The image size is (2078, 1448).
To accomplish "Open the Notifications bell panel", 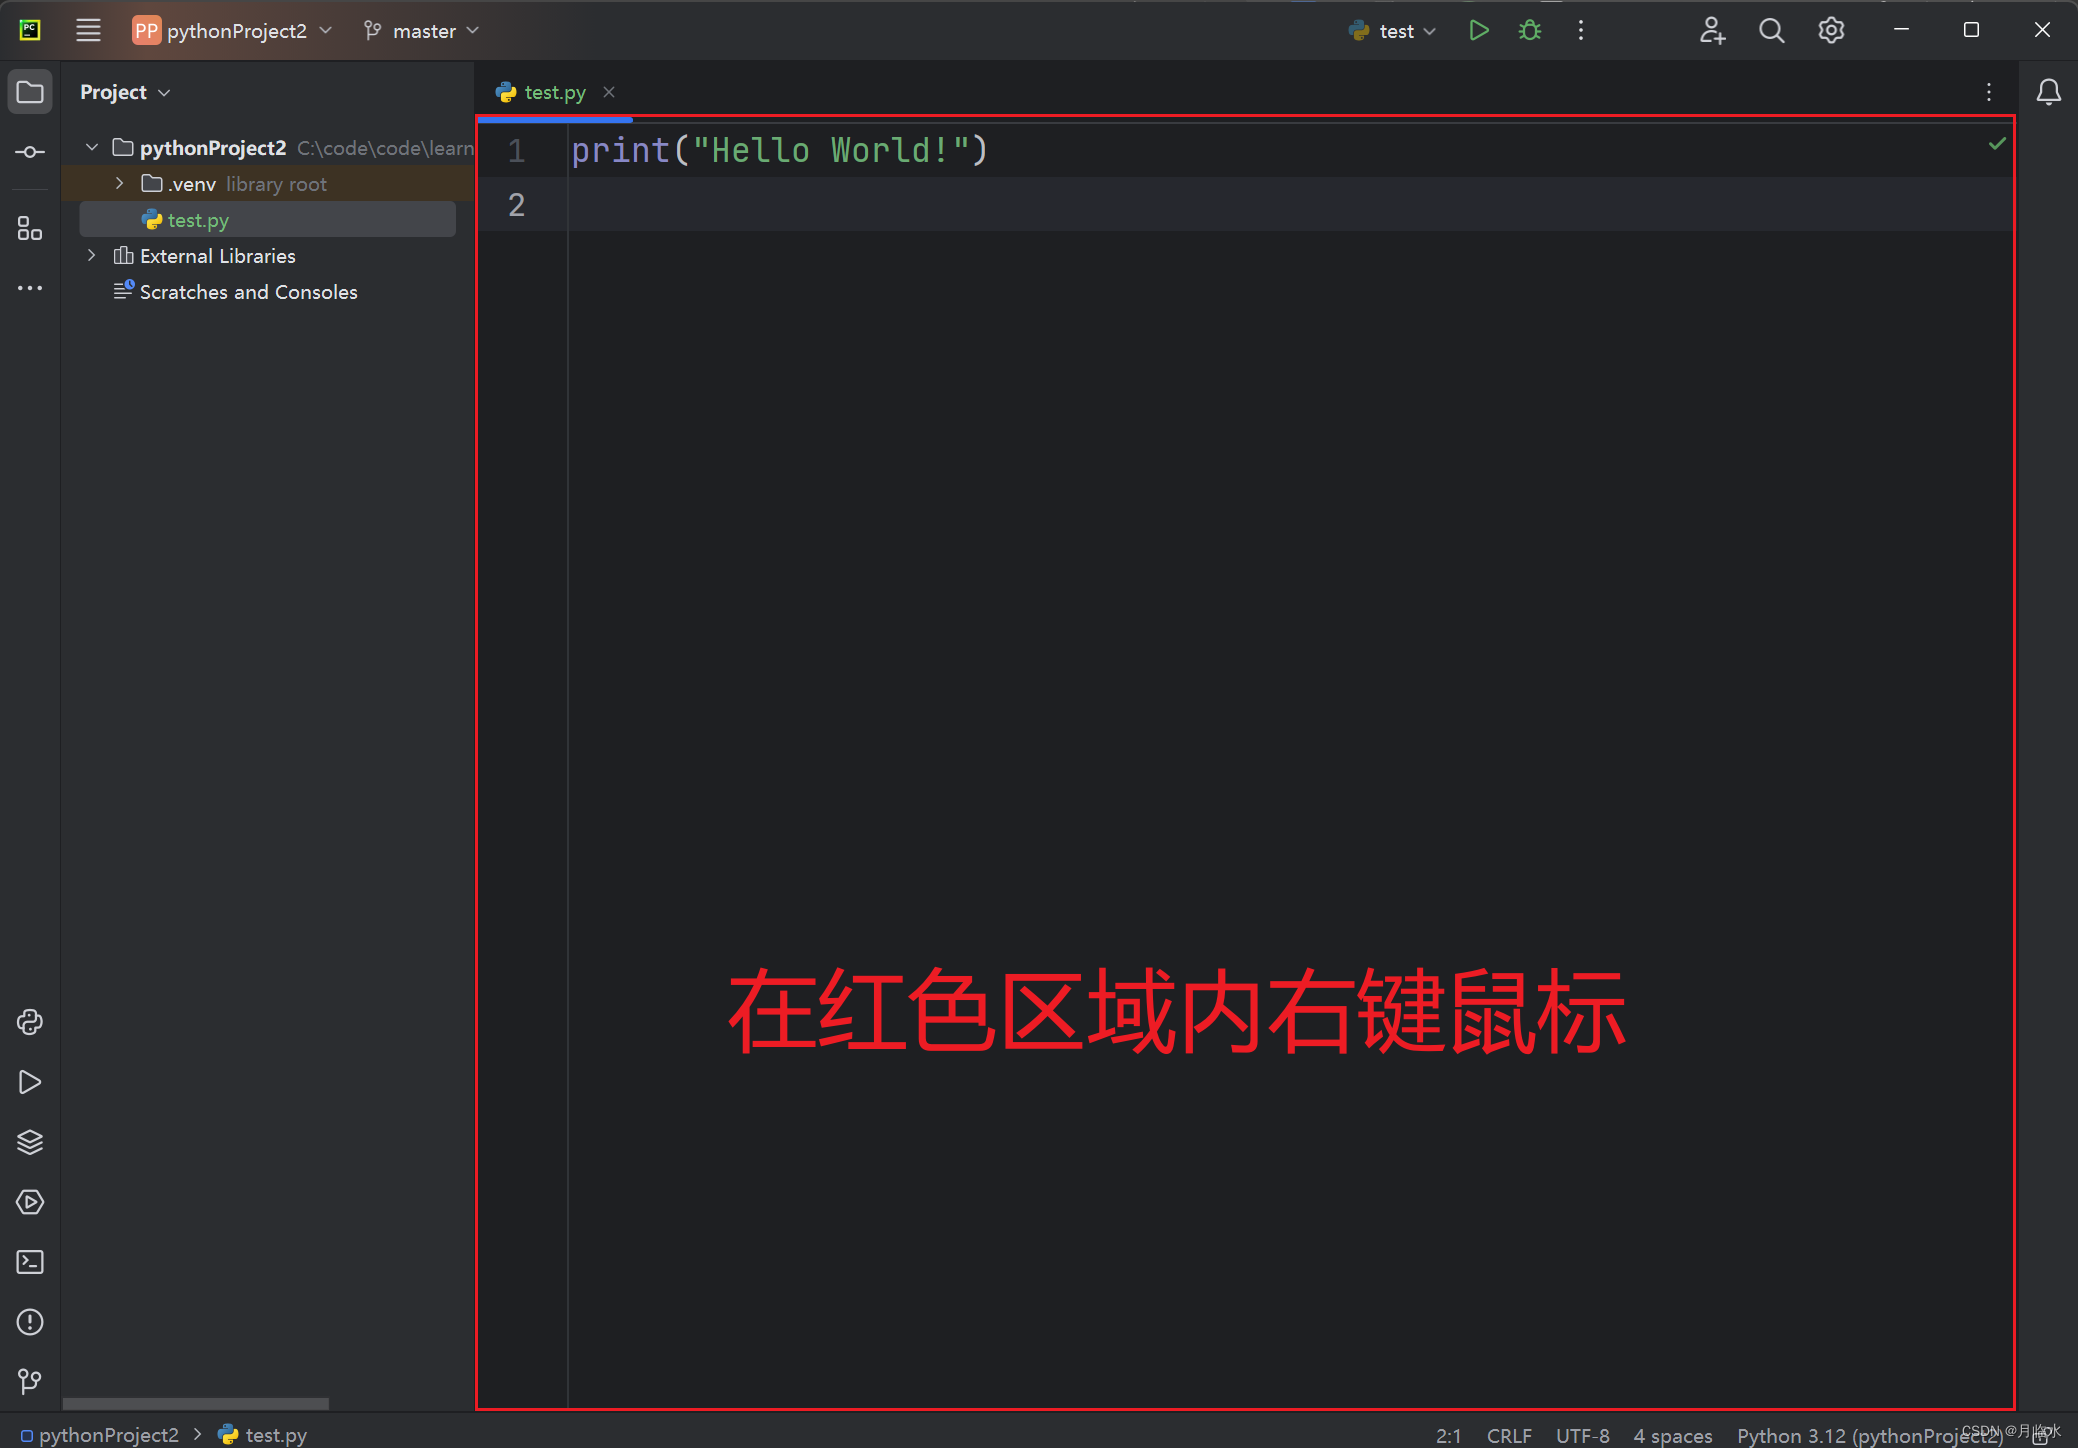I will point(2048,92).
